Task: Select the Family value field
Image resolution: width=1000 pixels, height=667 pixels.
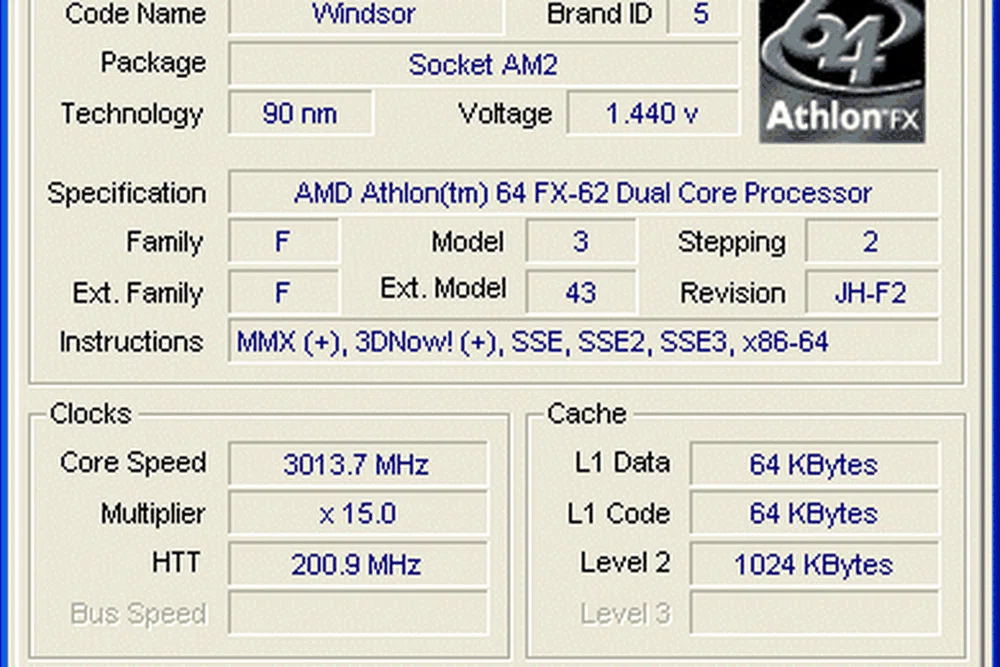Action: pyautogui.click(x=283, y=242)
